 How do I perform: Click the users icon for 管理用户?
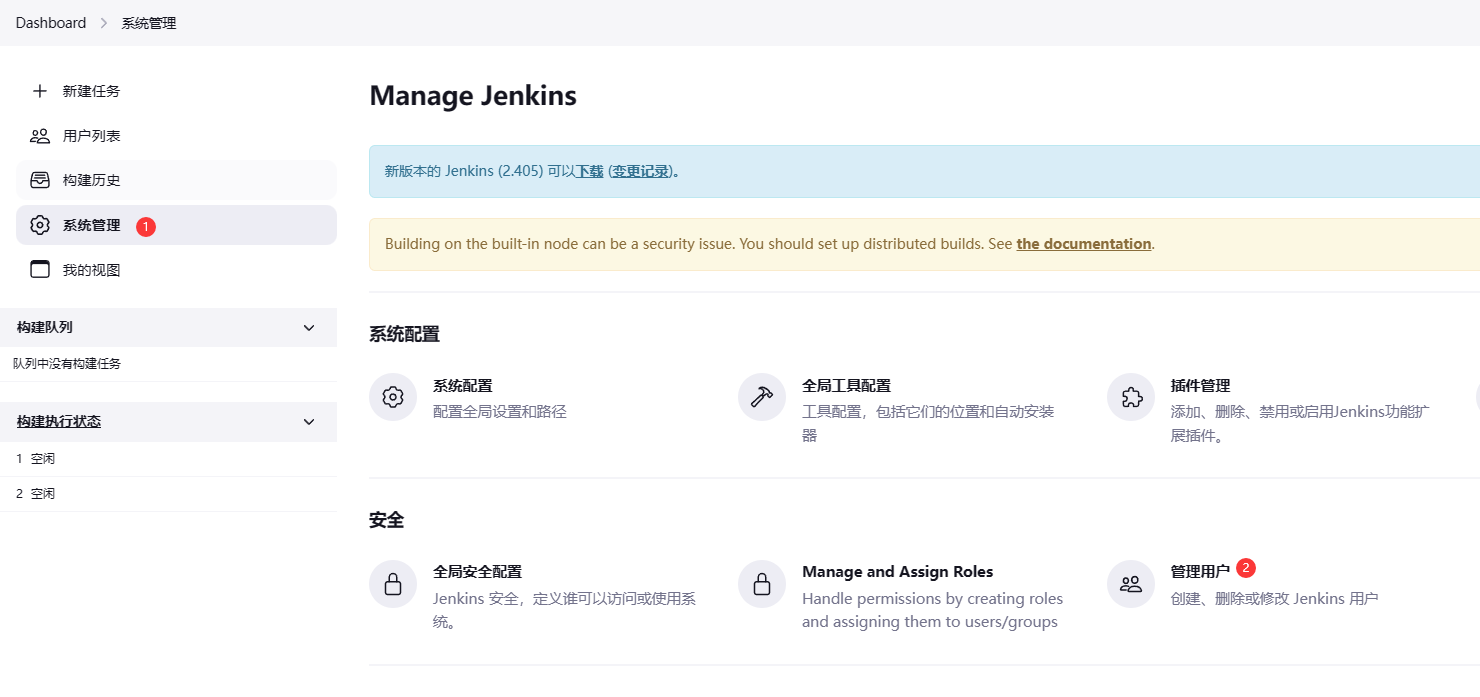[1131, 584]
